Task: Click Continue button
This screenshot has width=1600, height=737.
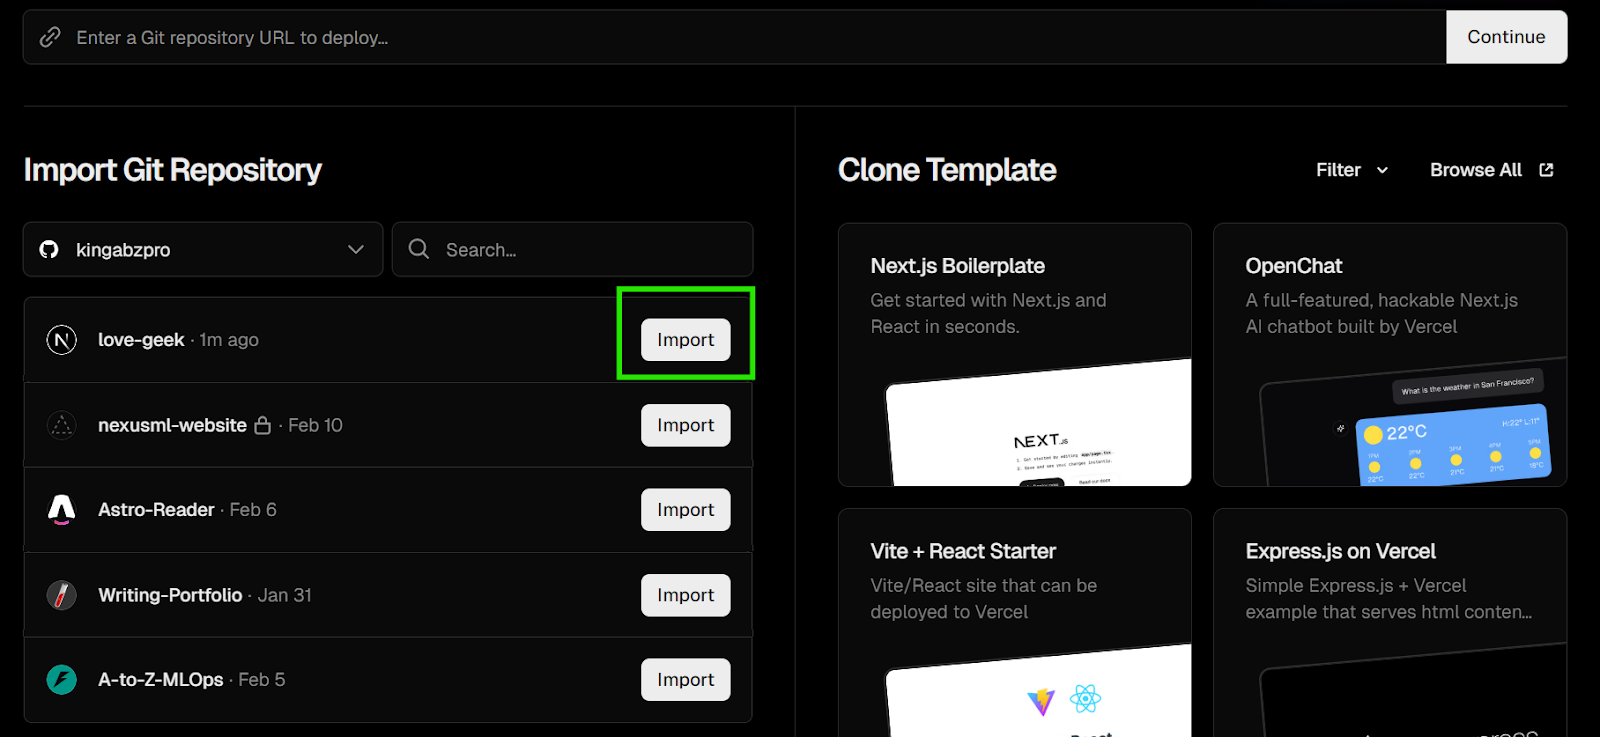Action: 1506,37
